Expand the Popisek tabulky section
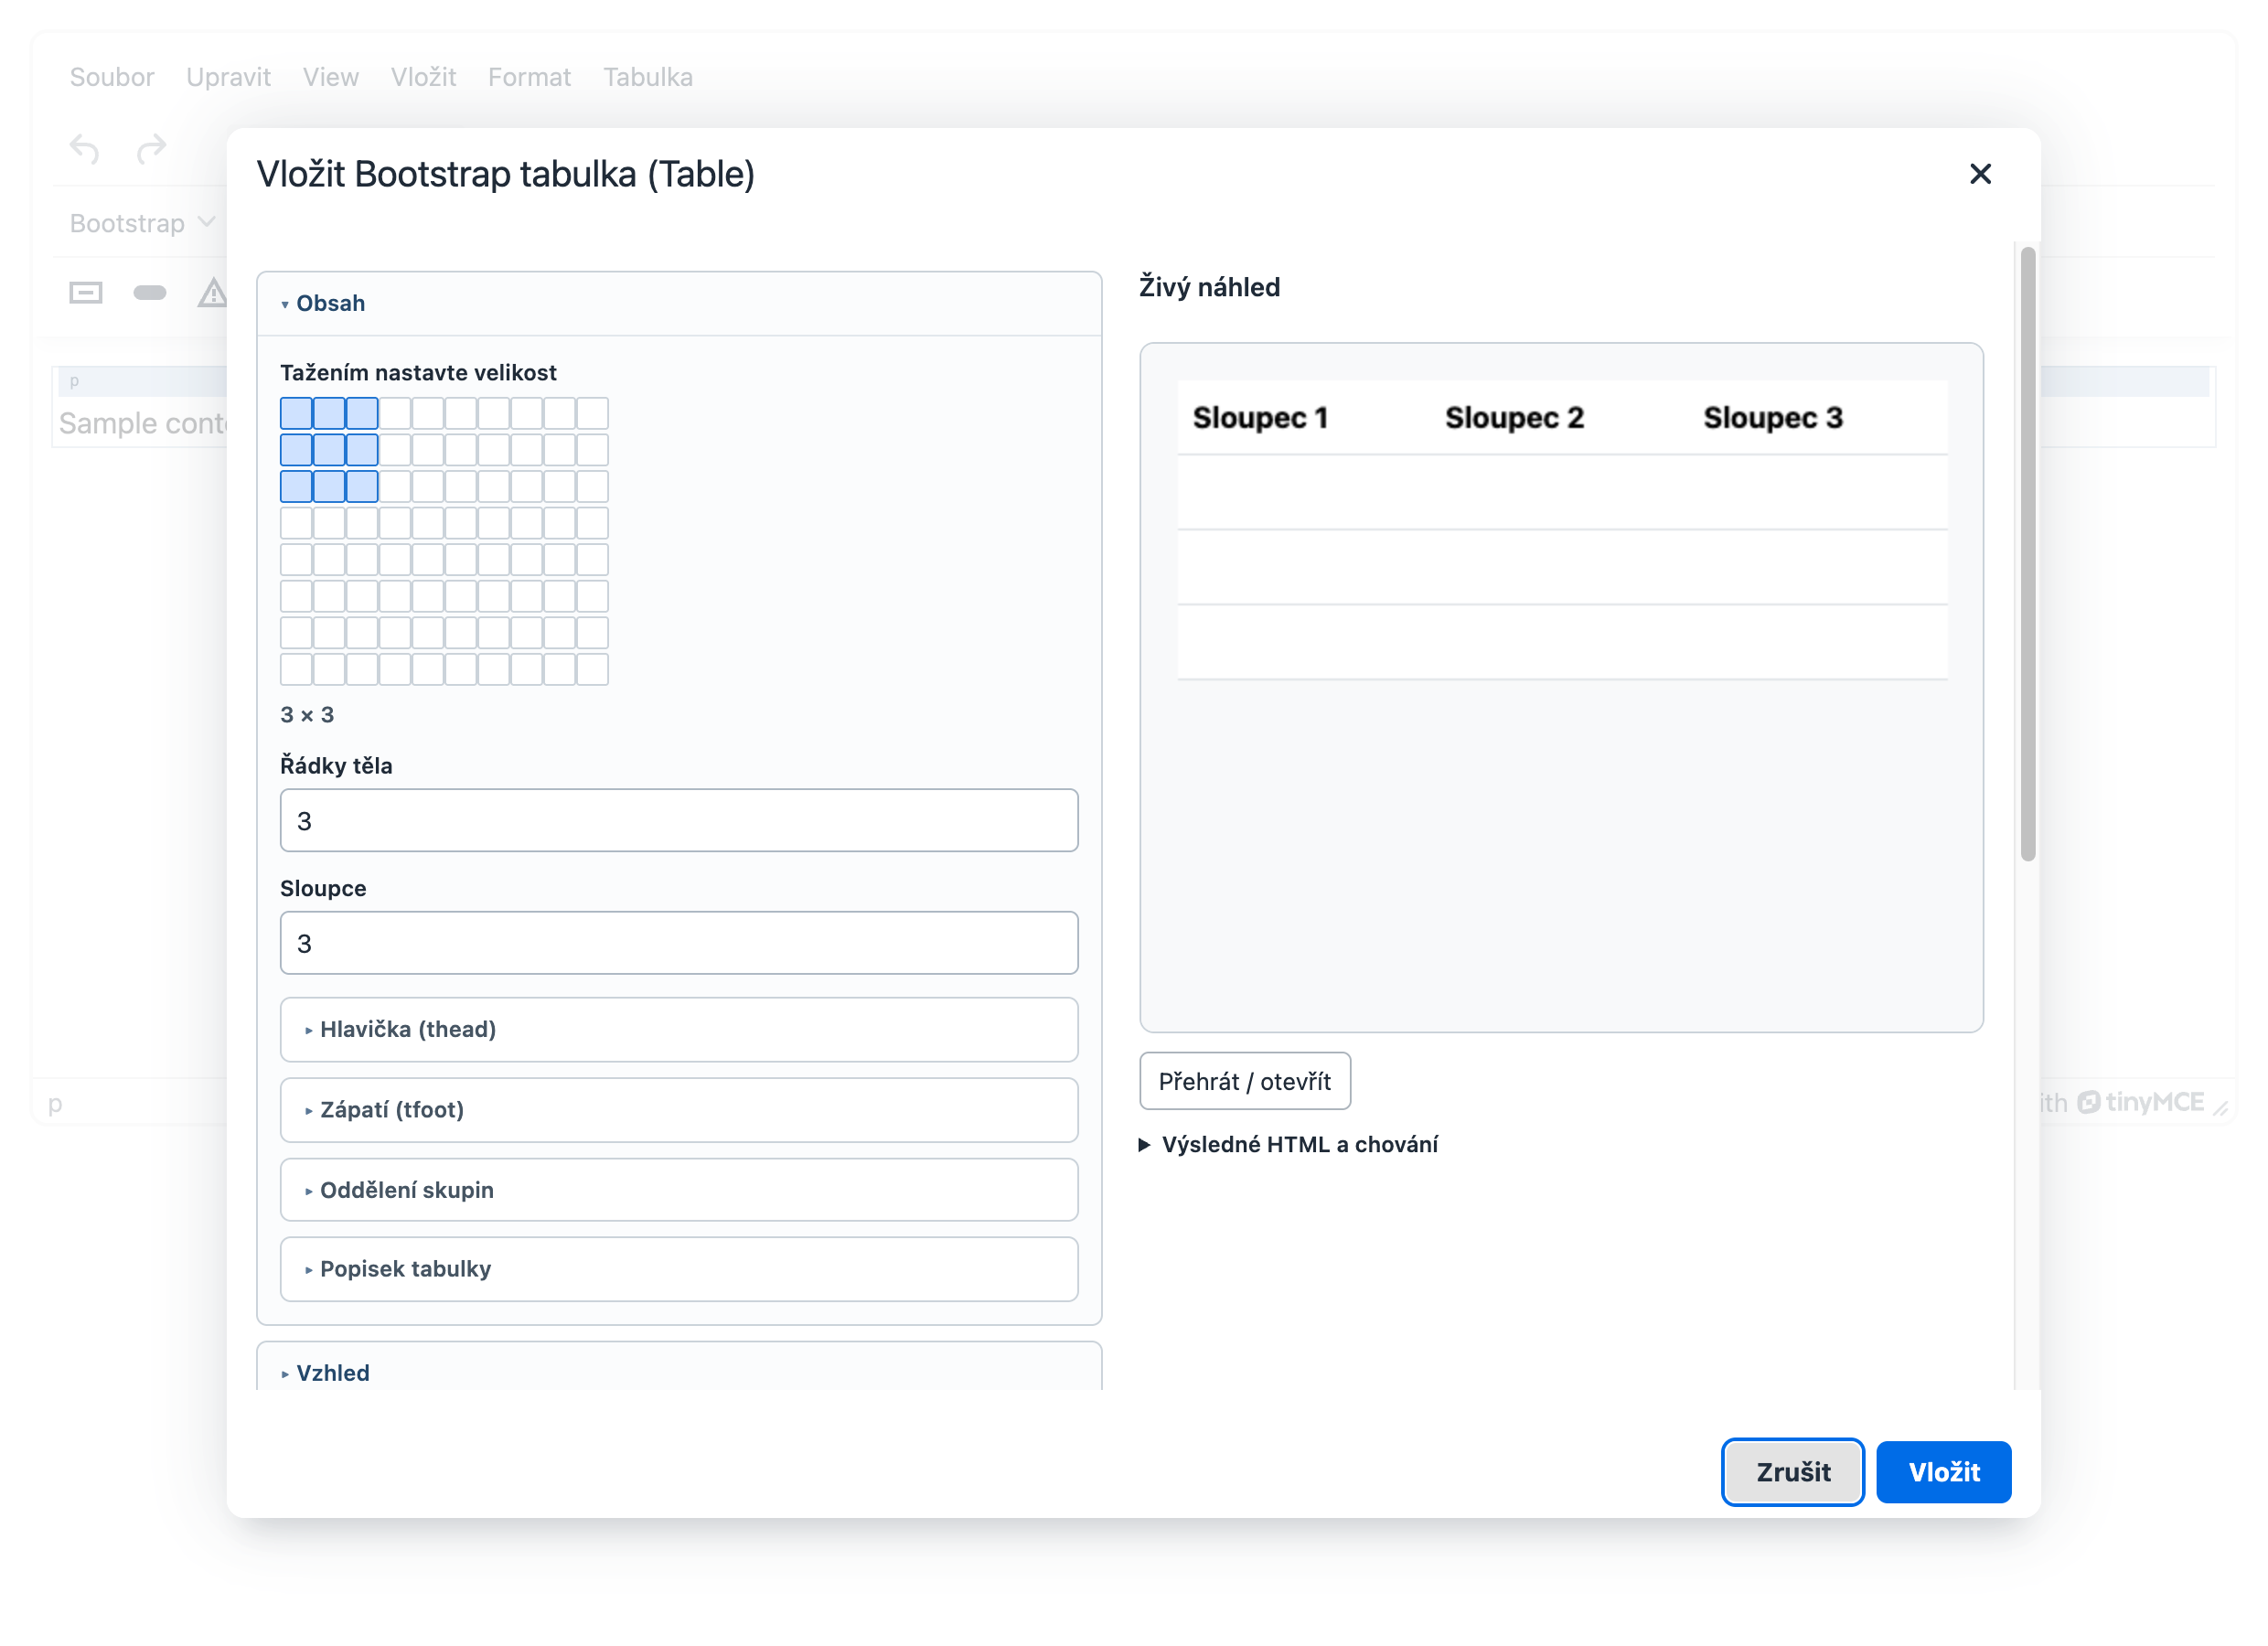Screen dimensions: 2268x1646 pos(679,1268)
